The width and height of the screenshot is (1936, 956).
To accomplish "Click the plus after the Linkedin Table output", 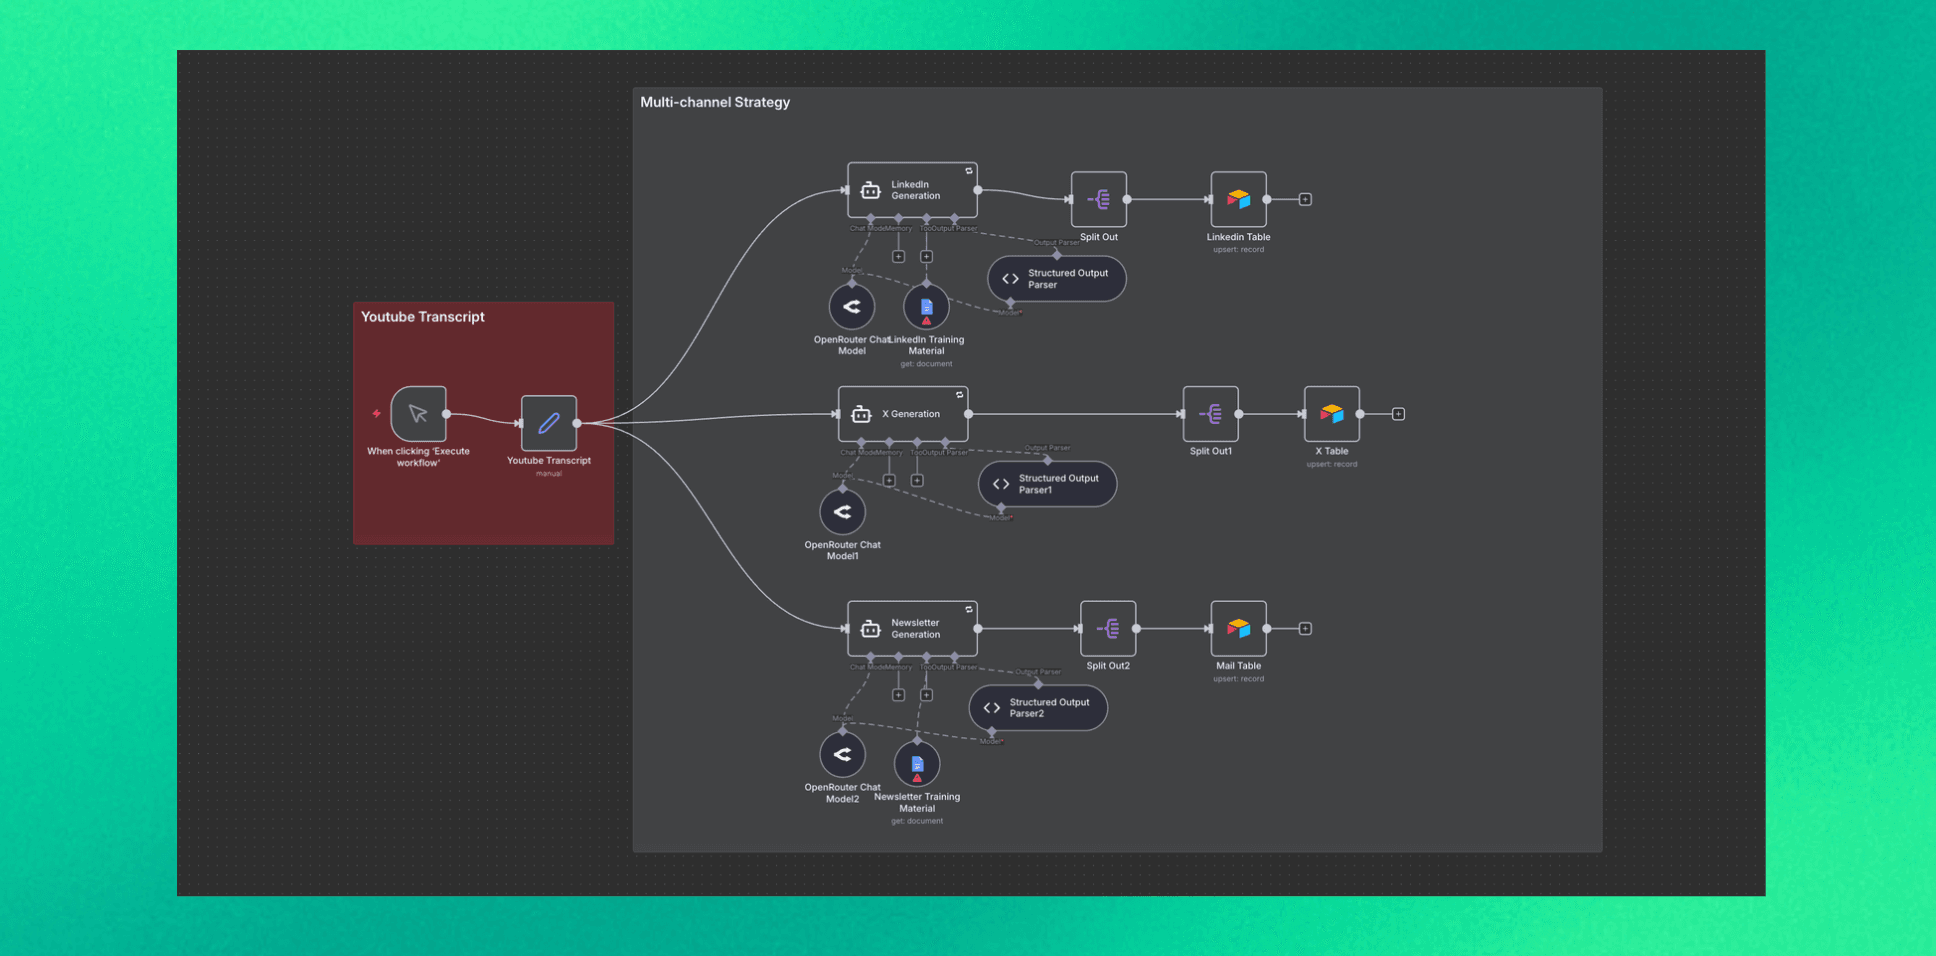I will click(1304, 198).
